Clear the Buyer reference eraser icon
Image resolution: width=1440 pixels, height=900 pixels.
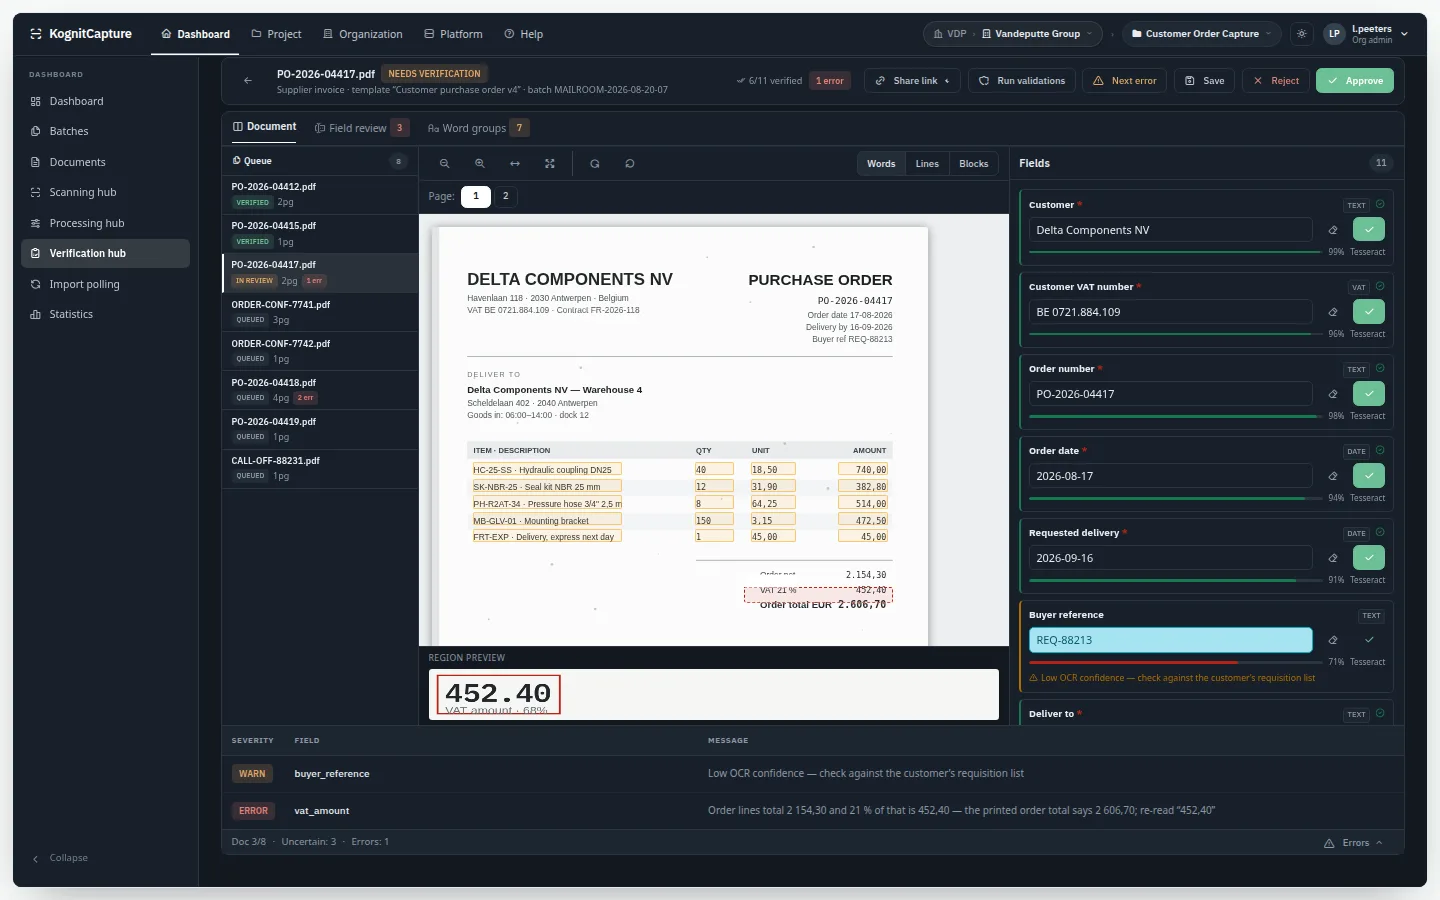pos(1333,640)
